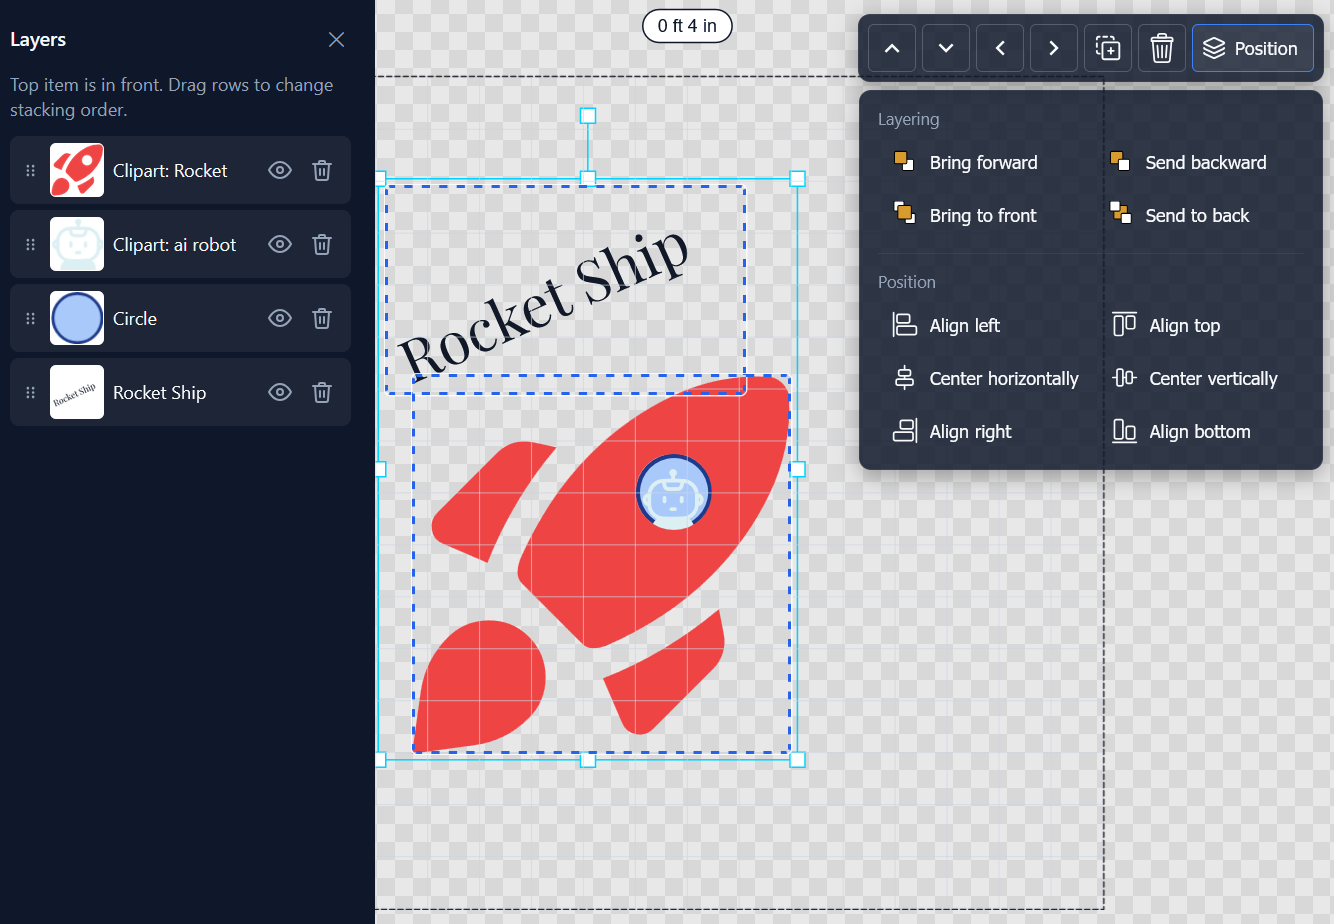1334x924 pixels.
Task: Select the Circle layer thumbnail
Action: 77,318
